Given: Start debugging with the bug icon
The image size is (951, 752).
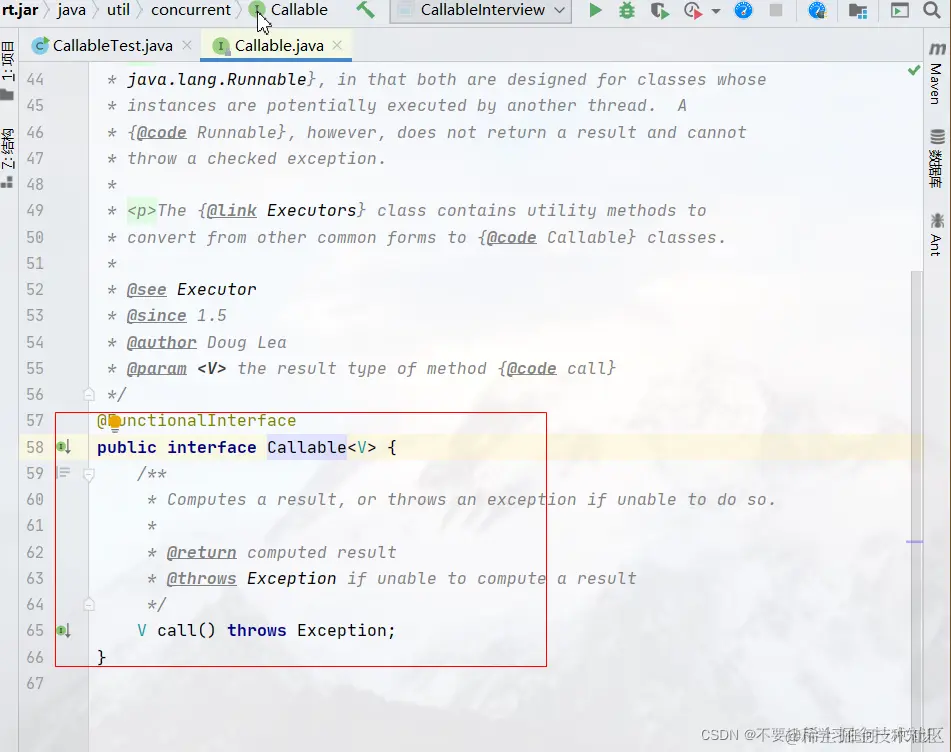Looking at the screenshot, I should coord(627,10).
